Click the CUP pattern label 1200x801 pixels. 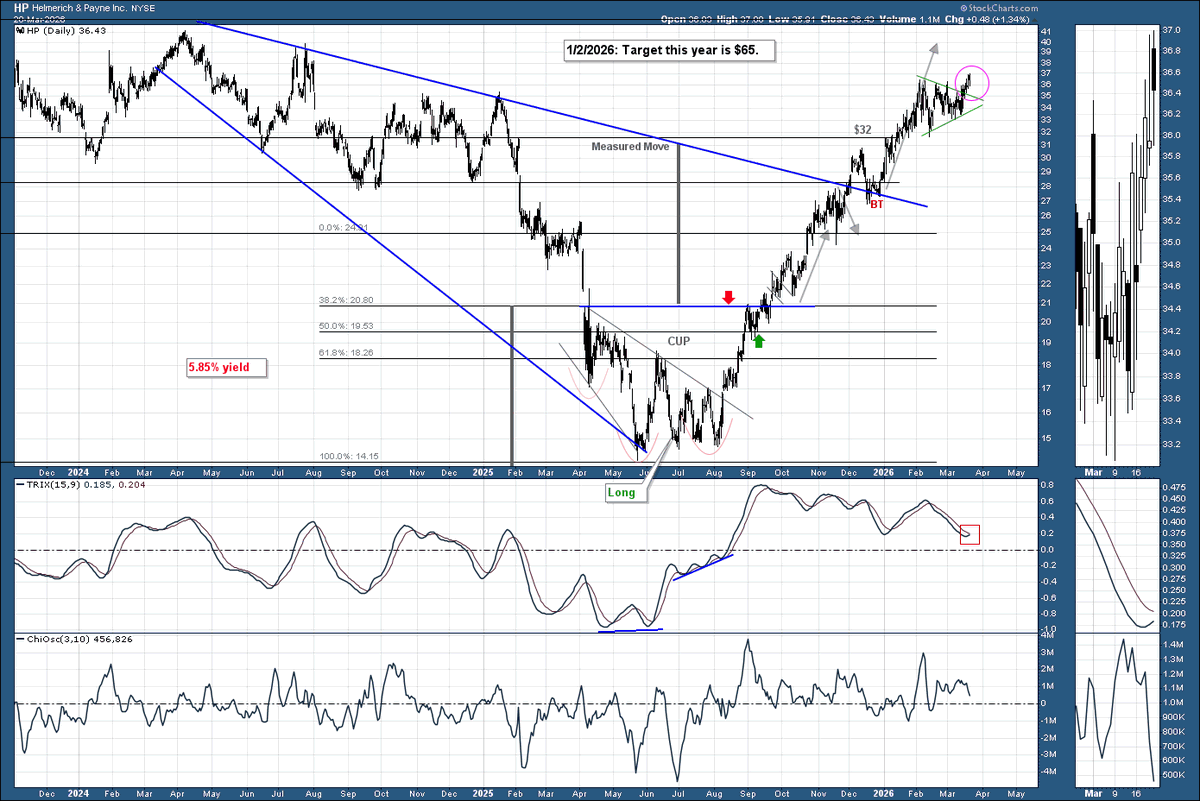coord(681,341)
